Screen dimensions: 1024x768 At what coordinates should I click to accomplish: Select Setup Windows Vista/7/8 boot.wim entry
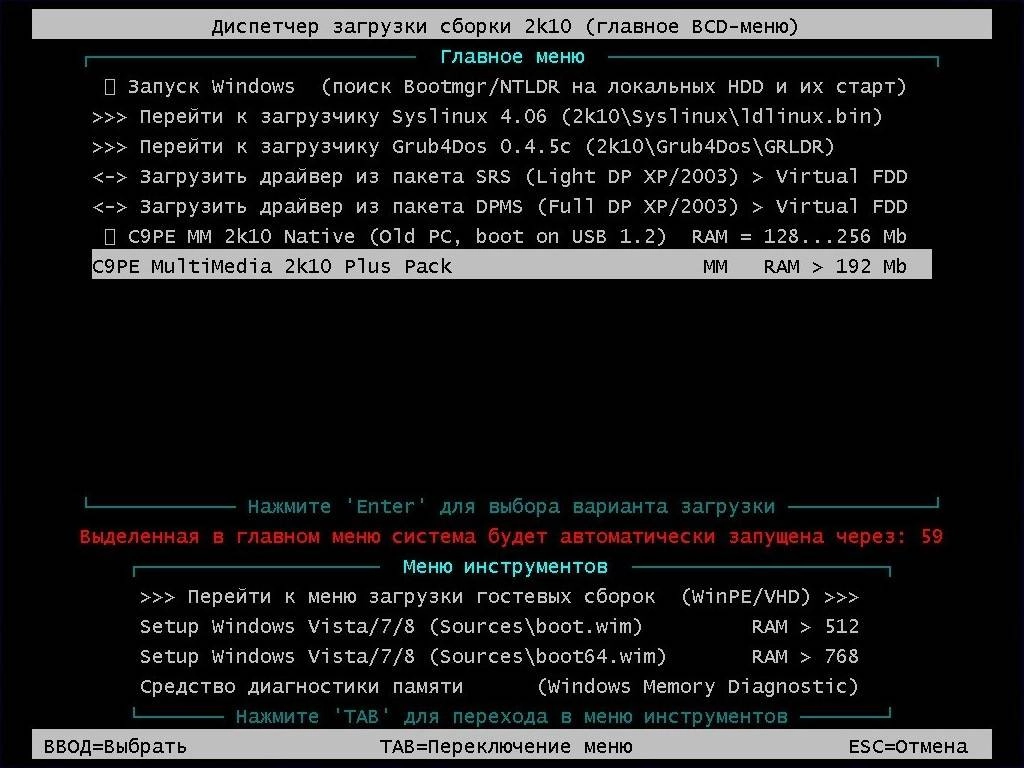499,627
